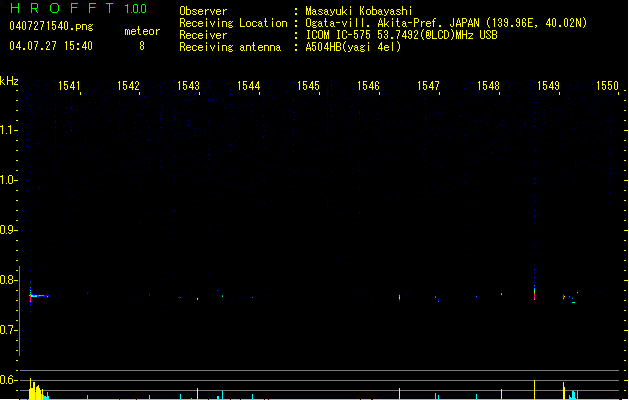Image resolution: width=629 pixels, height=400 pixels.
Task: Click the HROFFT 1.0.0 title text
Action: pyautogui.click(x=78, y=8)
